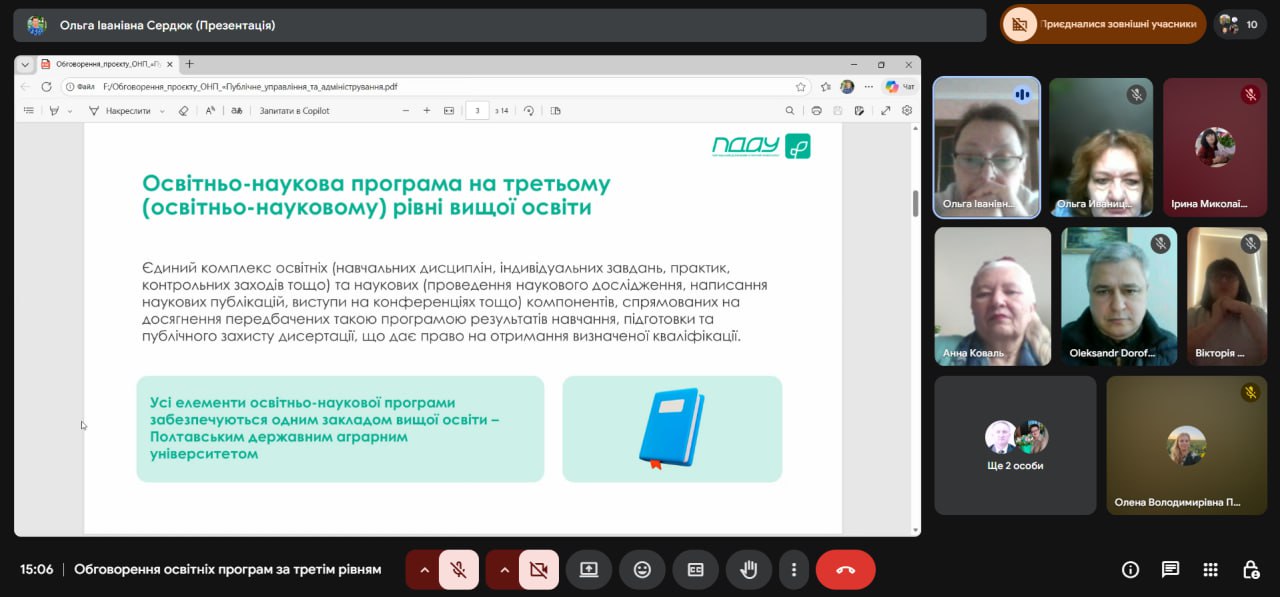The width and height of the screenshot is (1280, 597).
Task: Click the PDF vertical scrollbar thumb
Action: coord(915,204)
